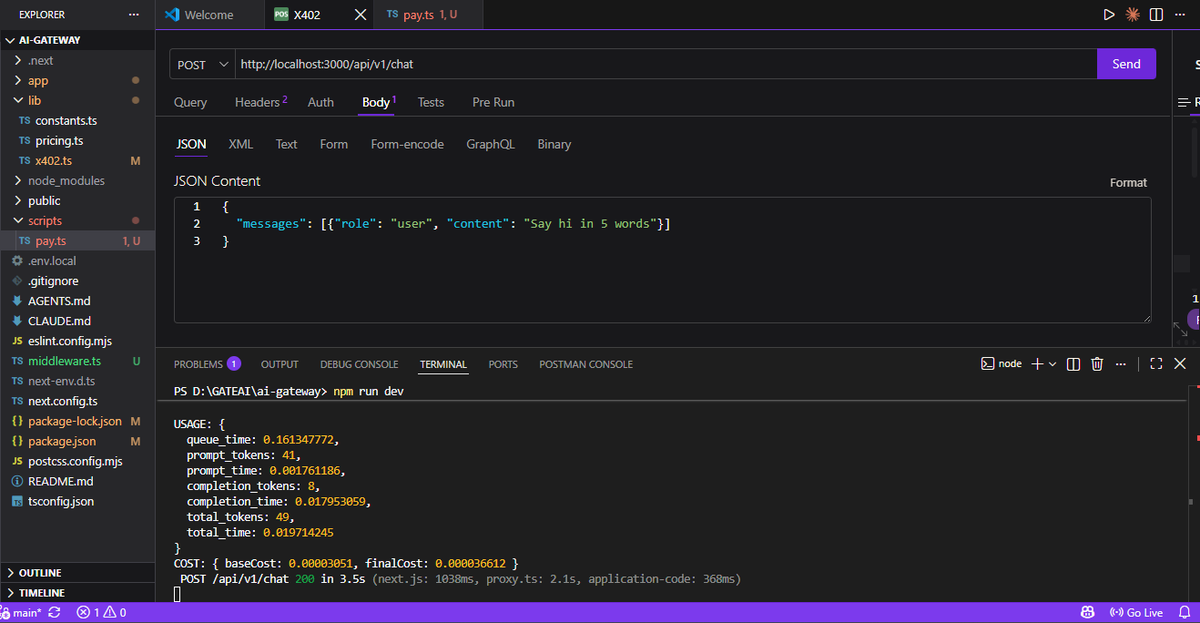Run the file with the play icon

[1108, 15]
